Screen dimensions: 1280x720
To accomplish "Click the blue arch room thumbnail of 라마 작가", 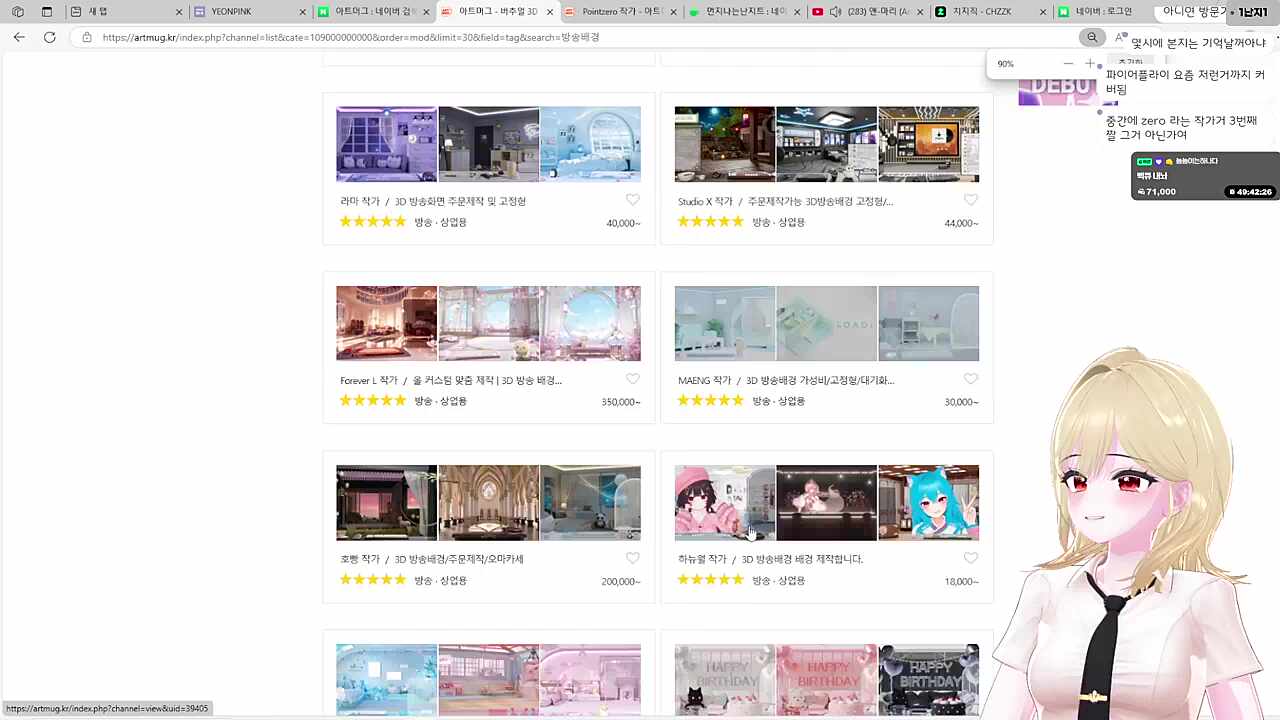I will click(590, 144).
